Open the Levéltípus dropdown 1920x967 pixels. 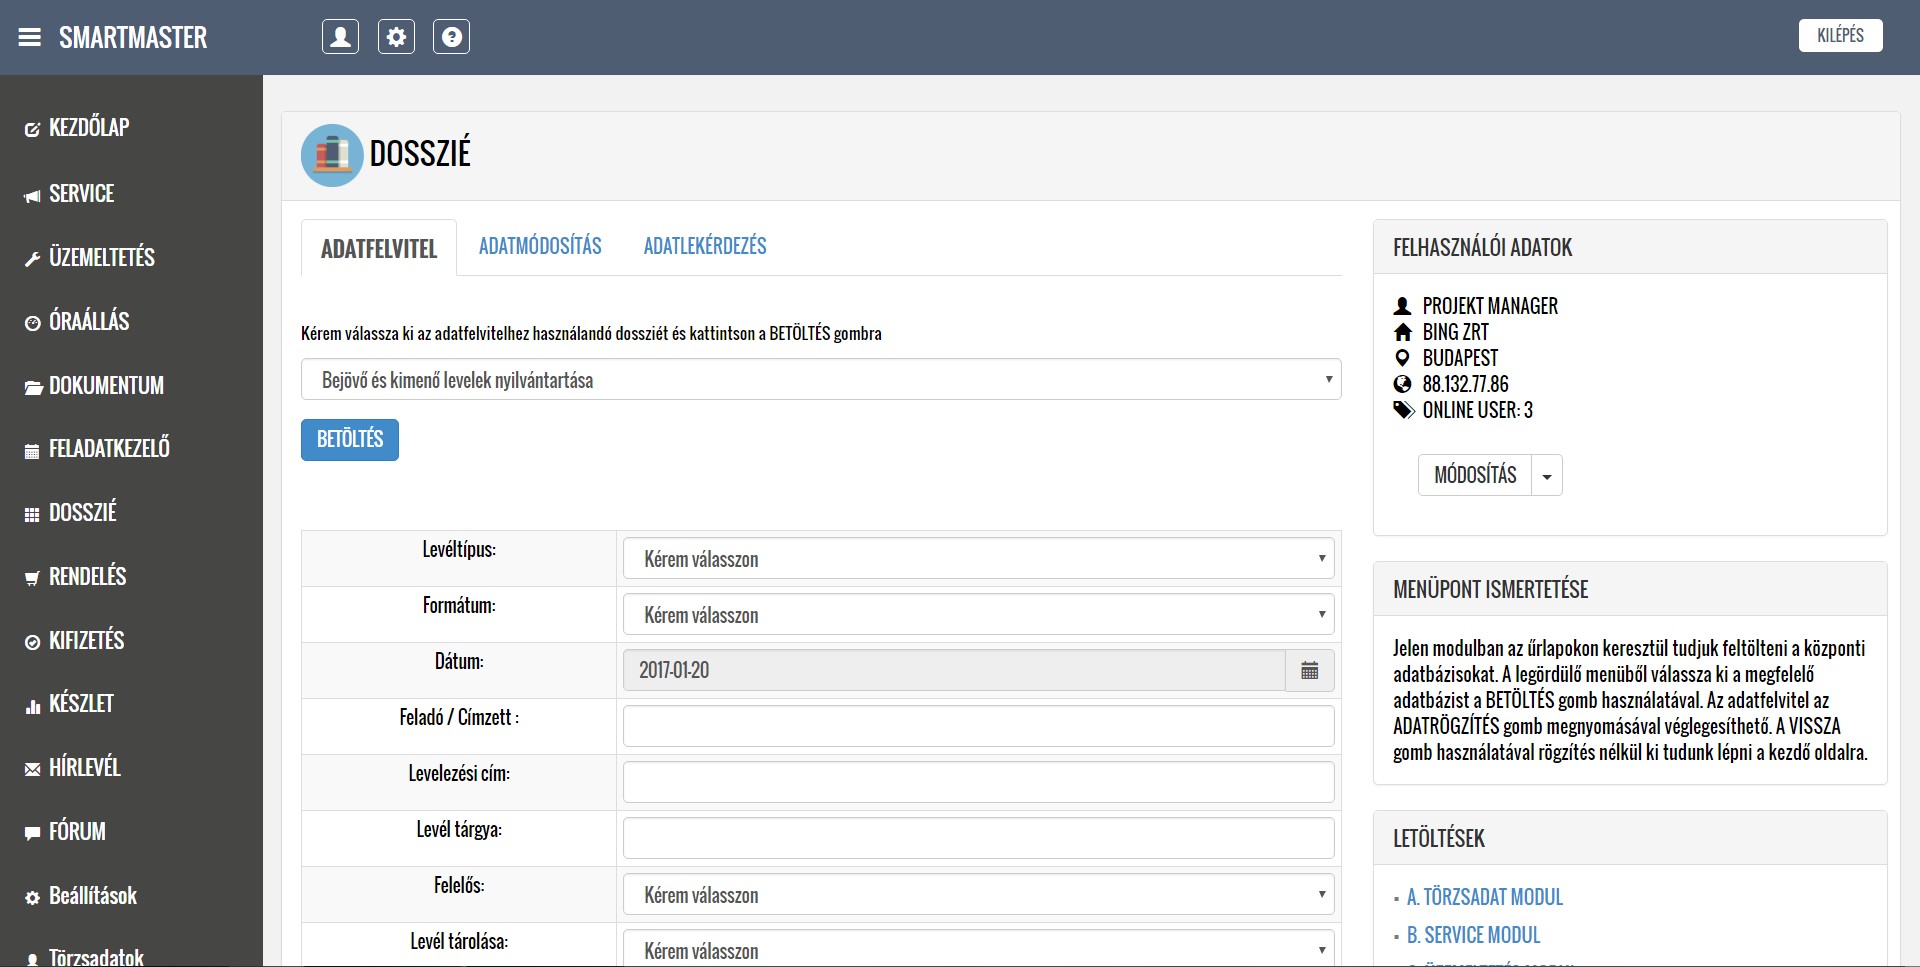[x=978, y=559]
